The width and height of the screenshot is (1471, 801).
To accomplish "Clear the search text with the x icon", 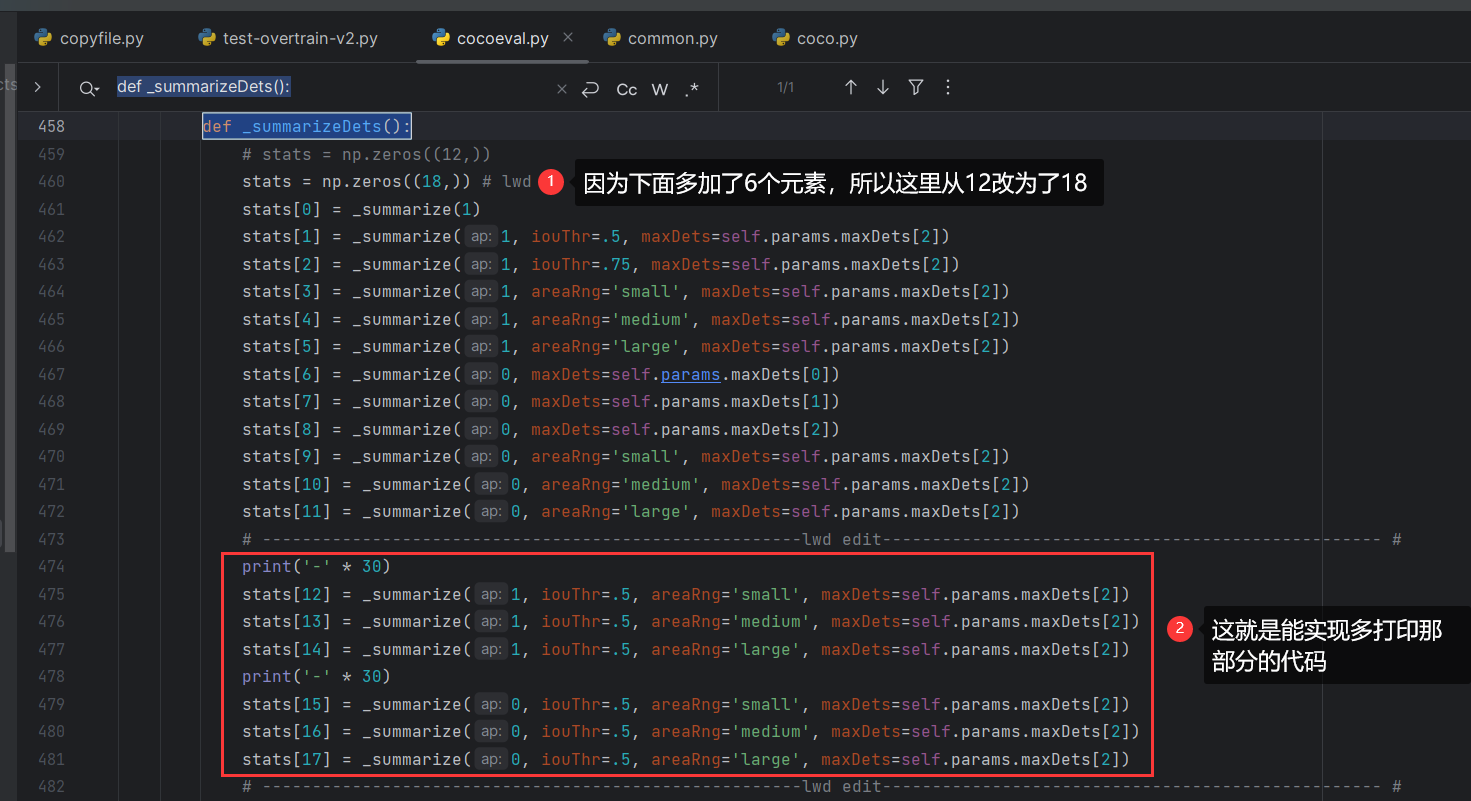I will coord(562,89).
